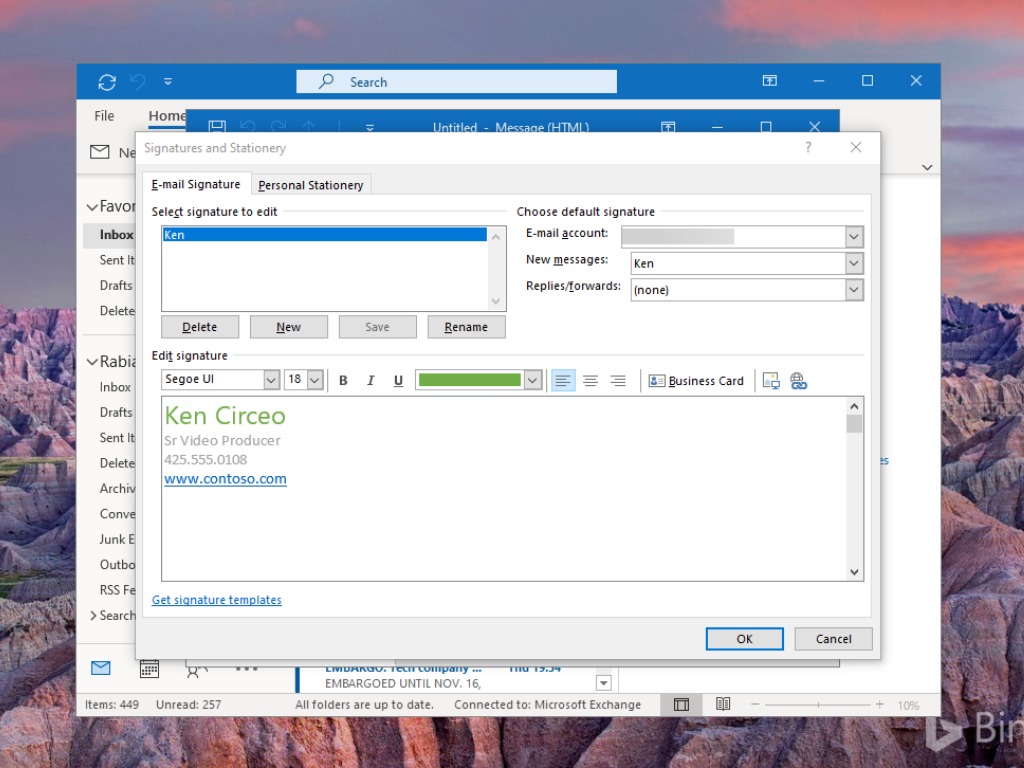Viewport: 1024px width, 768px height.
Task: Open the Get signature templates link
Action: tap(216, 600)
